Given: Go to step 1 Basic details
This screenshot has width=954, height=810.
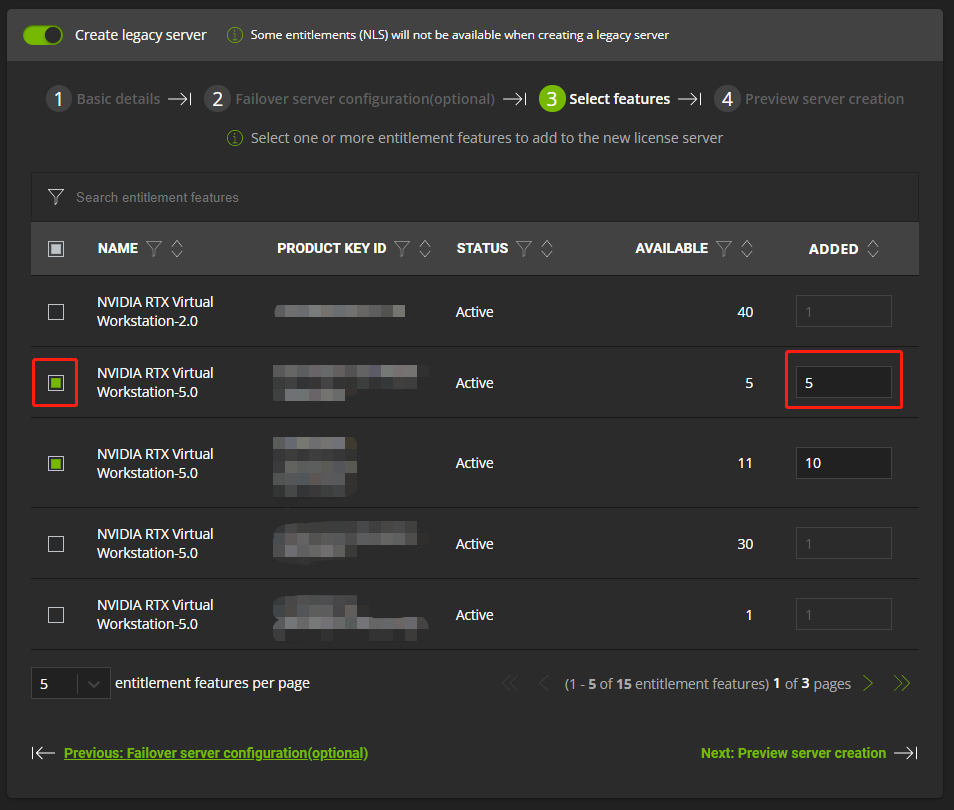Looking at the screenshot, I should pos(103,99).
